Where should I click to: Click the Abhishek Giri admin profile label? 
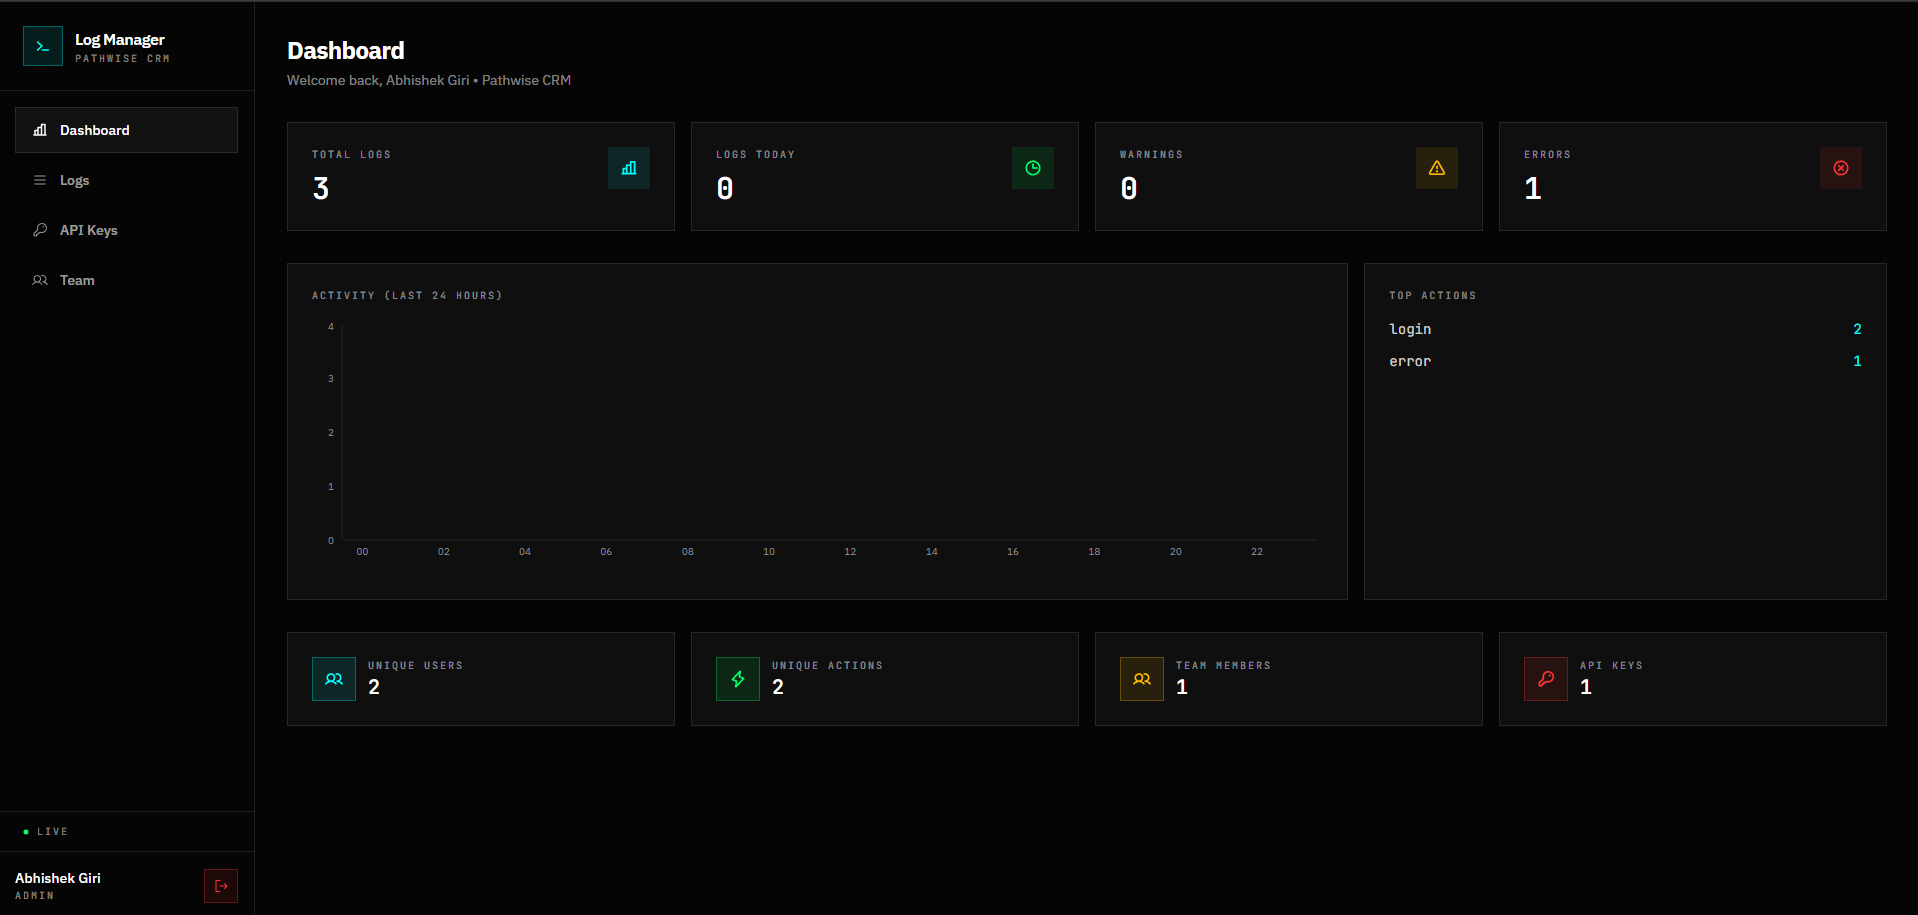pyautogui.click(x=58, y=884)
